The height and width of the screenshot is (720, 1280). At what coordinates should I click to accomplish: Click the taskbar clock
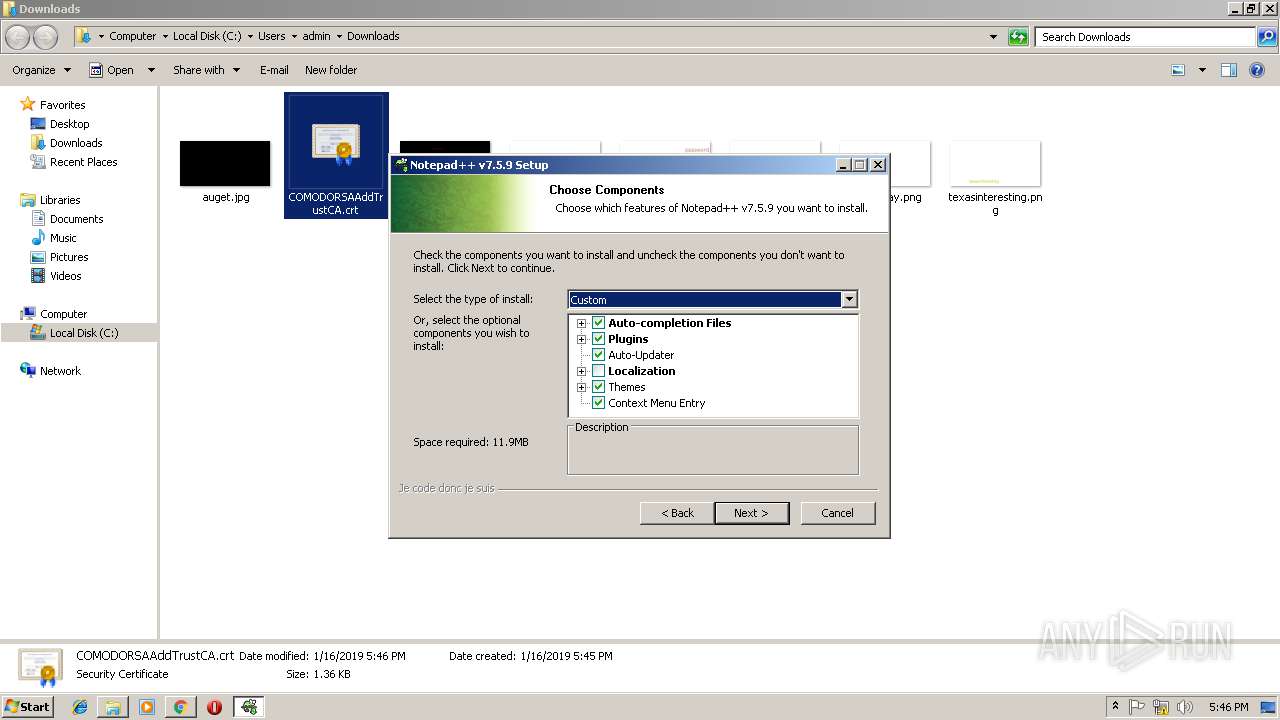(1228, 707)
